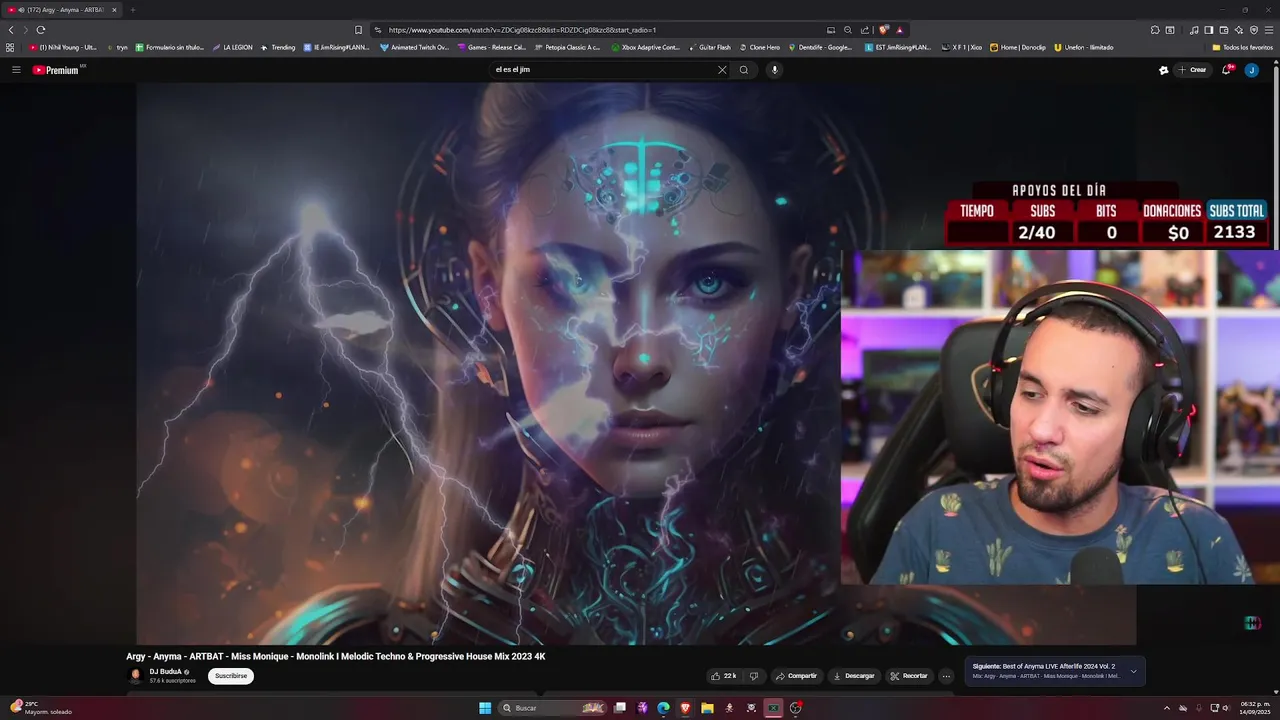Open the browser main menu
Screen dimensions: 1280x720
tap(1269, 30)
